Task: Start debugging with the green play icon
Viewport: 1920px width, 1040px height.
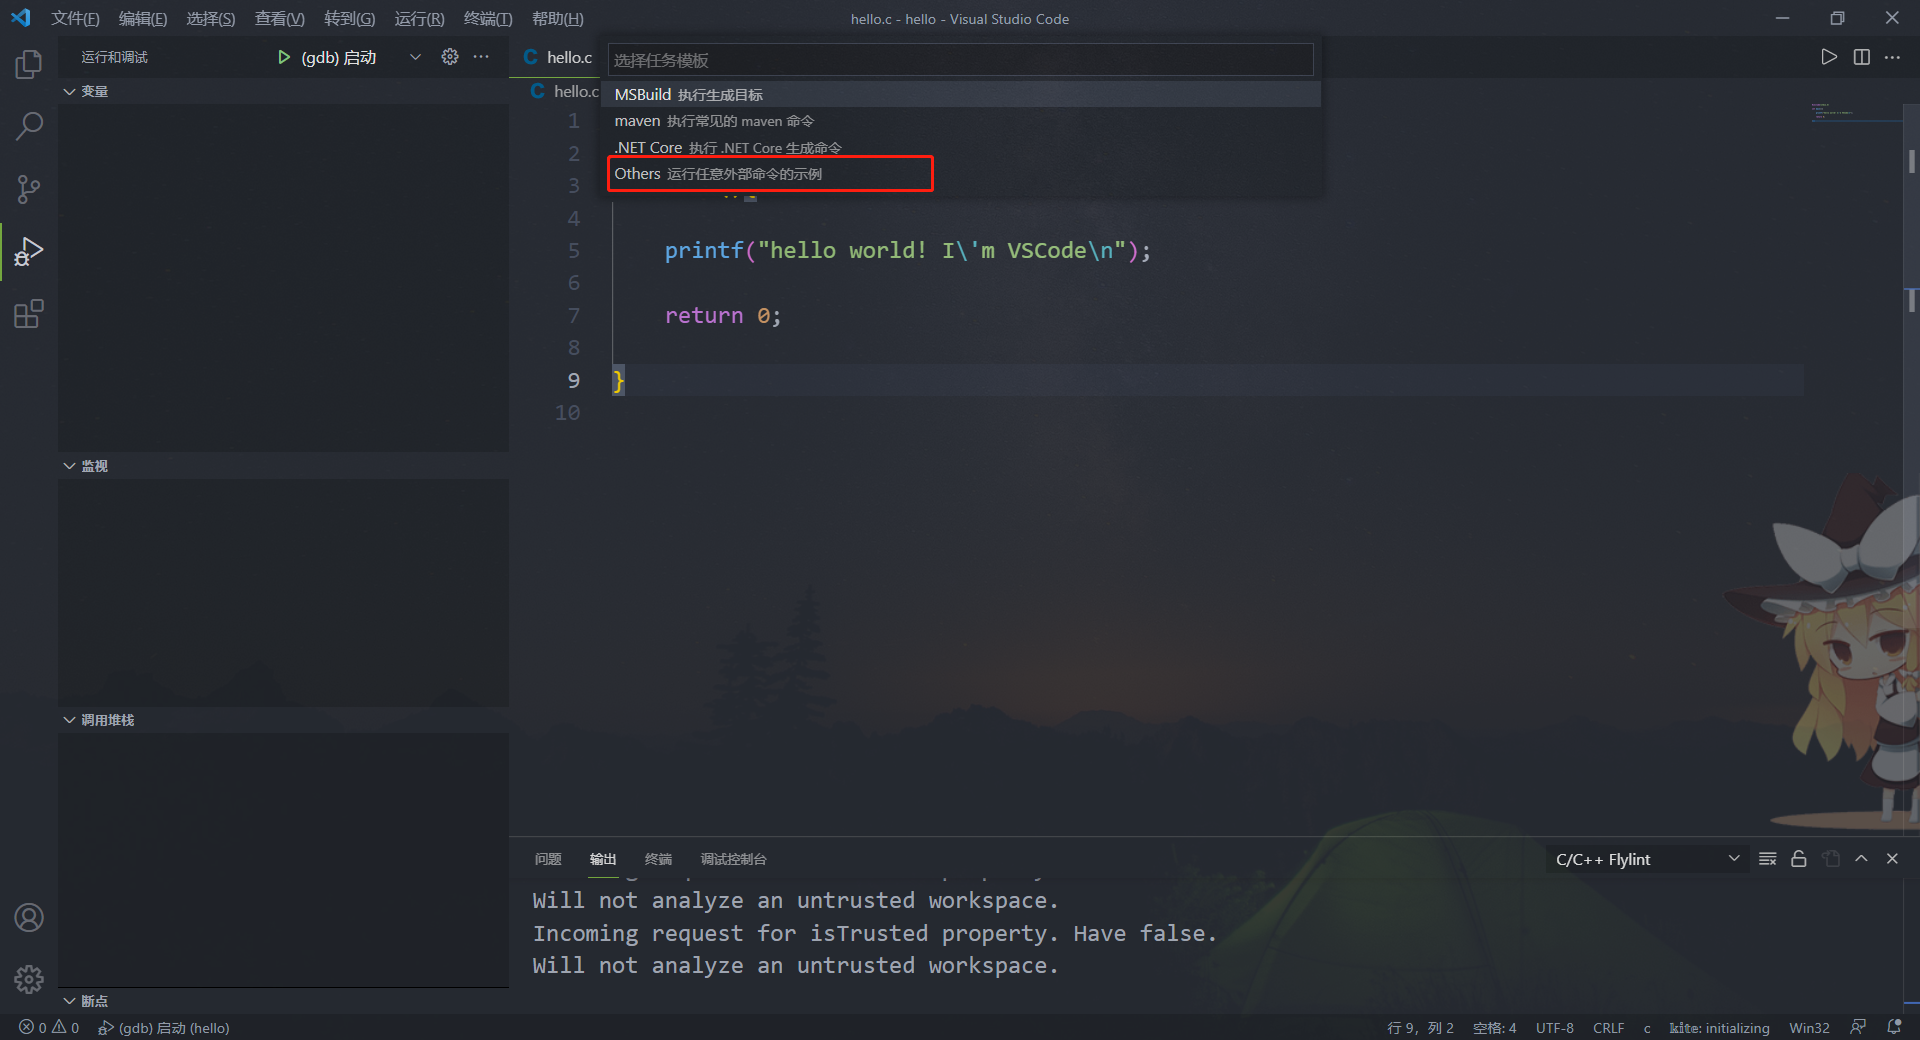Action: point(283,57)
